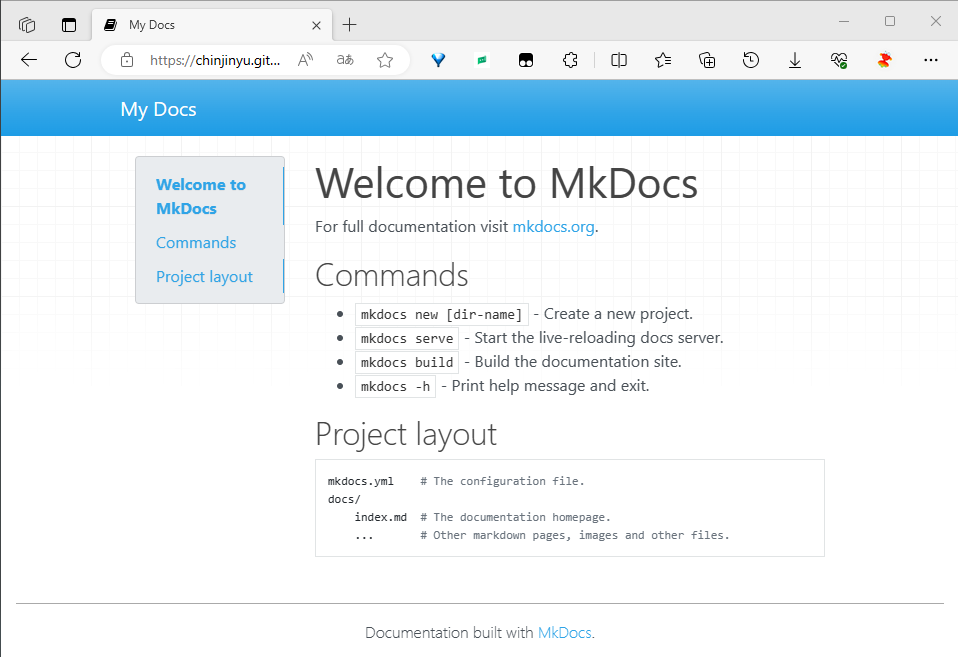
Task: Maximize the browser window
Action: point(890,21)
